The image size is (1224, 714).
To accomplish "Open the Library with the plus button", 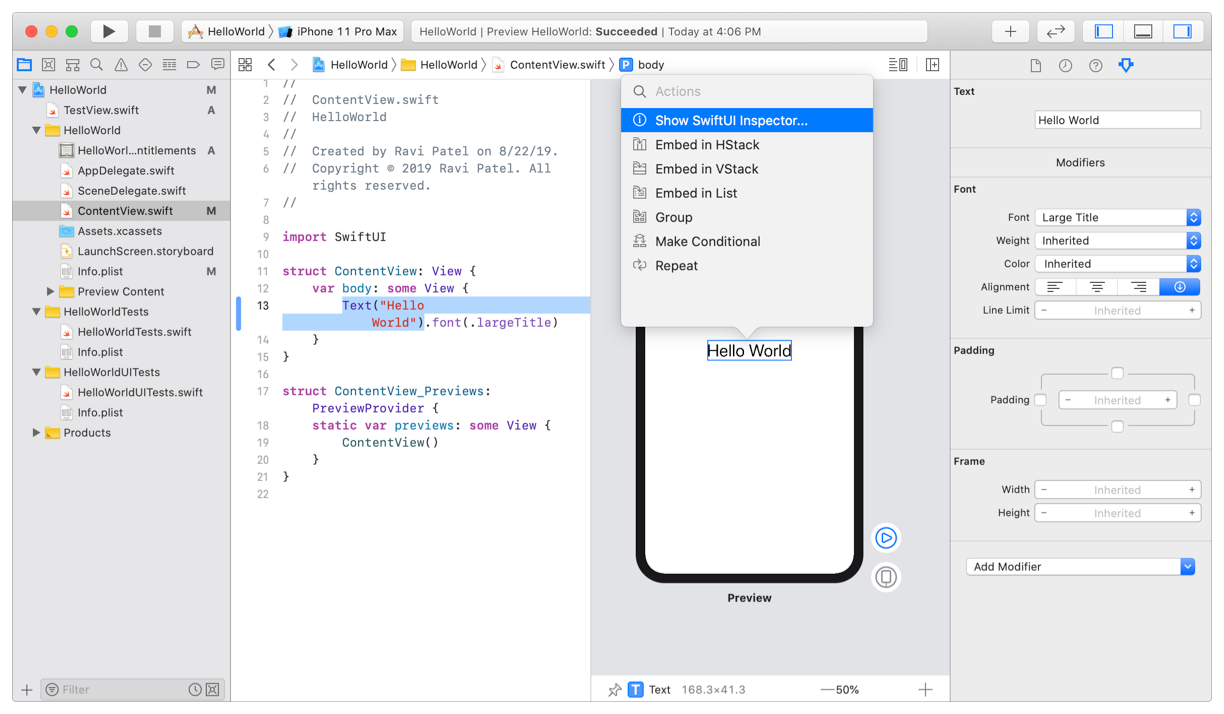I will [x=1010, y=31].
